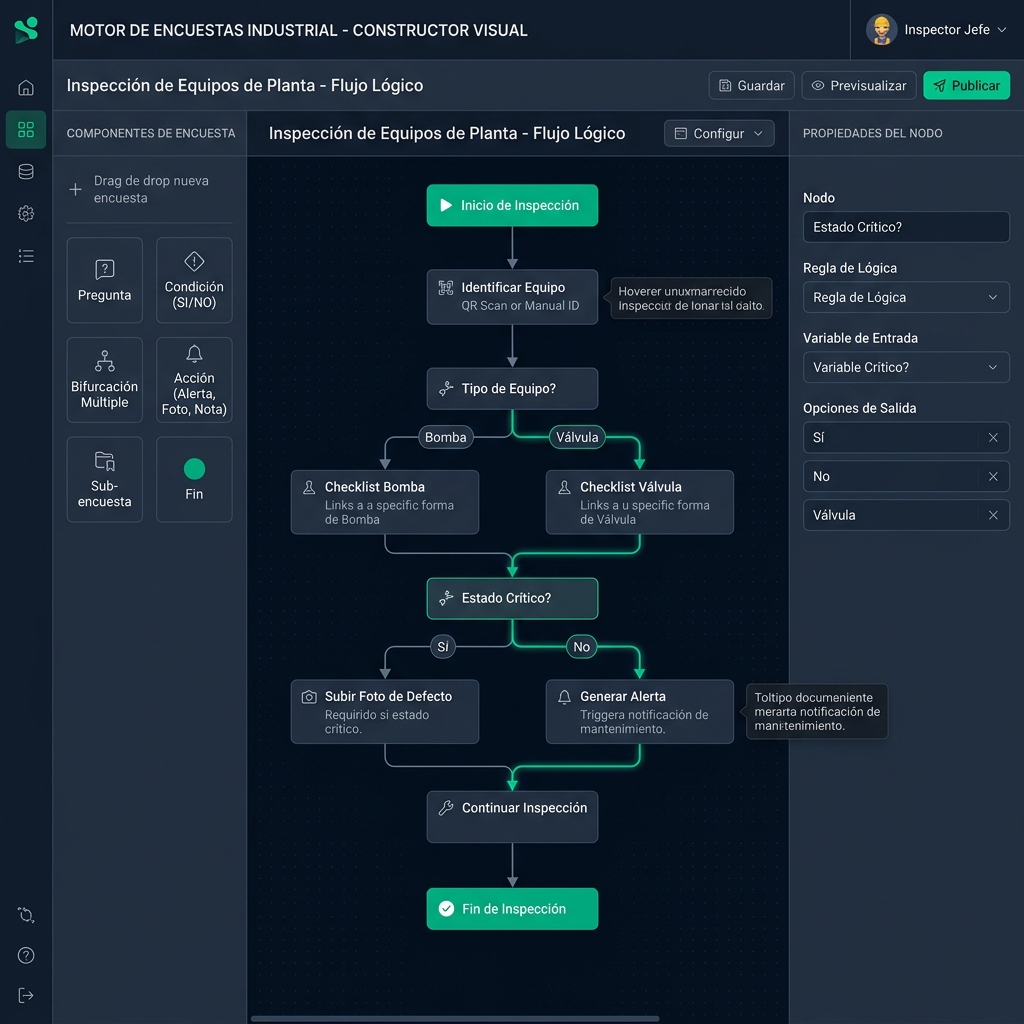
Task: Click the list icon in the sidebar
Action: click(25, 256)
